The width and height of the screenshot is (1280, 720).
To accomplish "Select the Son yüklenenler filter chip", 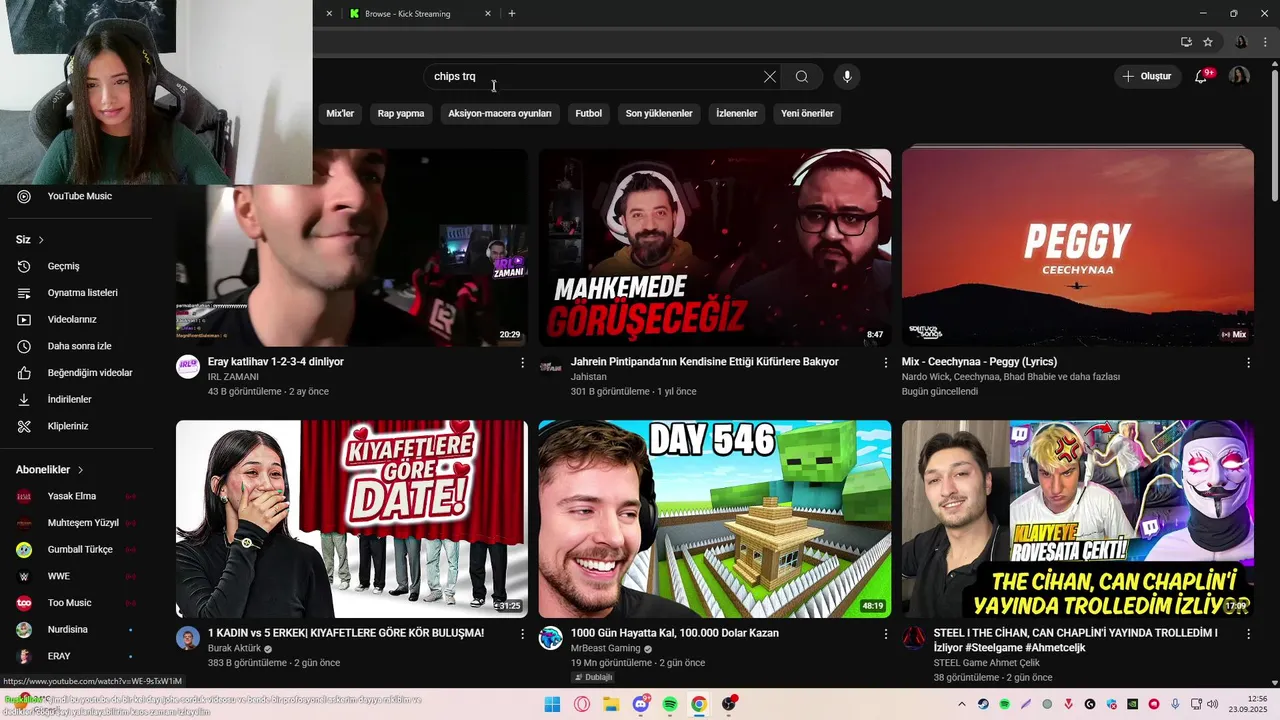I will [659, 114].
